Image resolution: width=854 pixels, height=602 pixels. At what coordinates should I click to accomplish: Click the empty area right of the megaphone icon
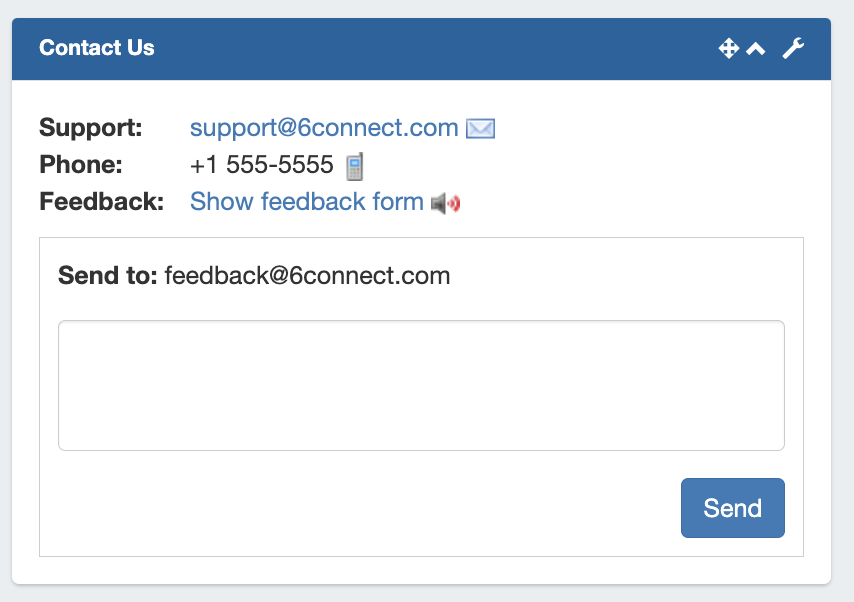[630, 202]
